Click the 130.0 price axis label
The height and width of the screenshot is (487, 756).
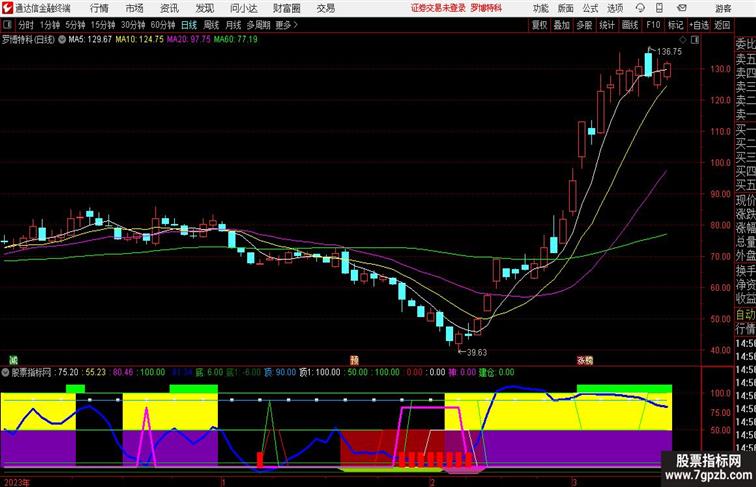(x=720, y=69)
